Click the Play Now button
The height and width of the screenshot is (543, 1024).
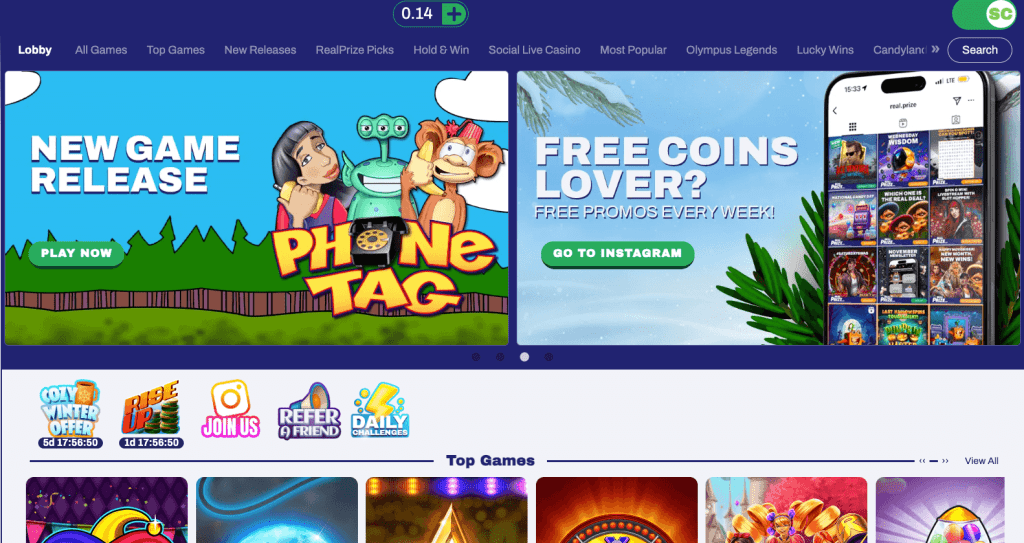76,254
